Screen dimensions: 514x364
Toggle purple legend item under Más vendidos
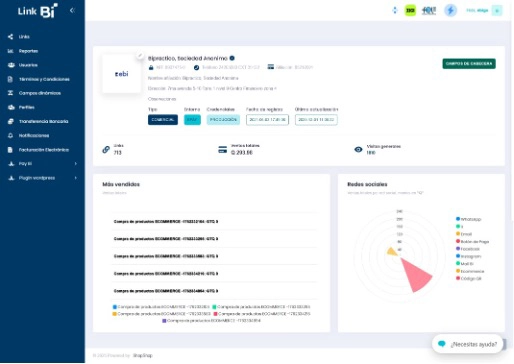[x=211, y=321]
